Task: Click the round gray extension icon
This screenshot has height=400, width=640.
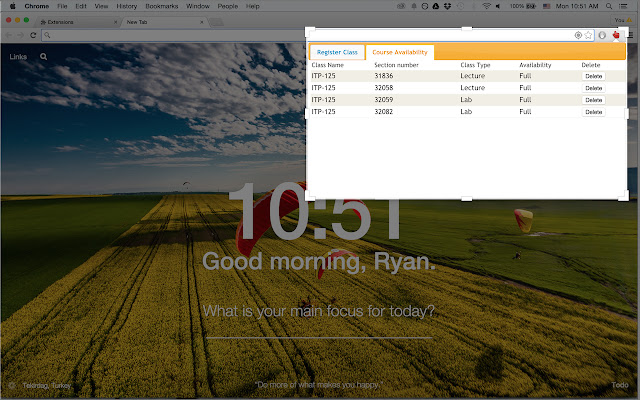Action: 602,35
